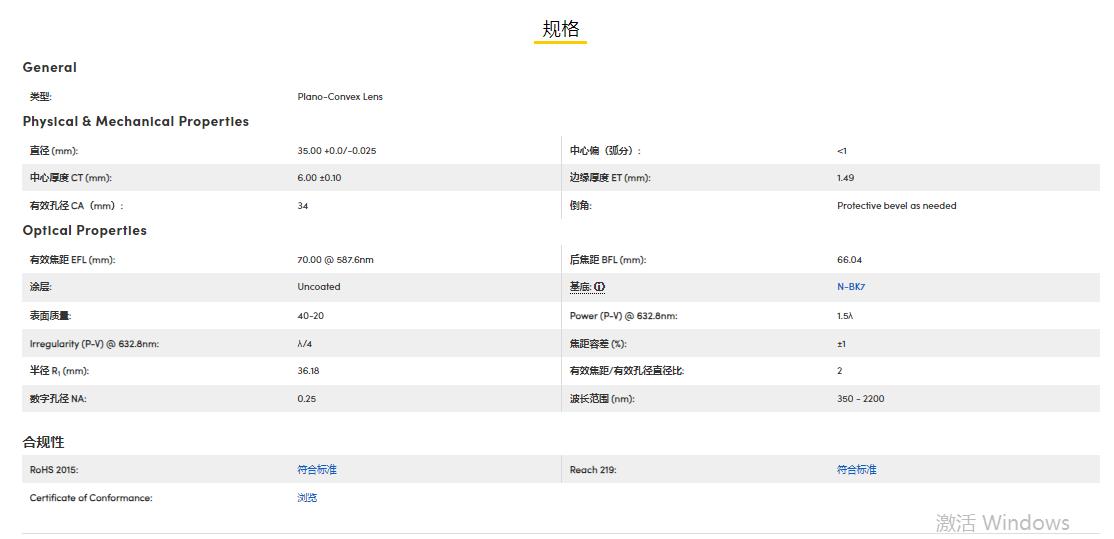Click the 半径 R1 (mm) label
1114x539 pixels.
(x=59, y=371)
